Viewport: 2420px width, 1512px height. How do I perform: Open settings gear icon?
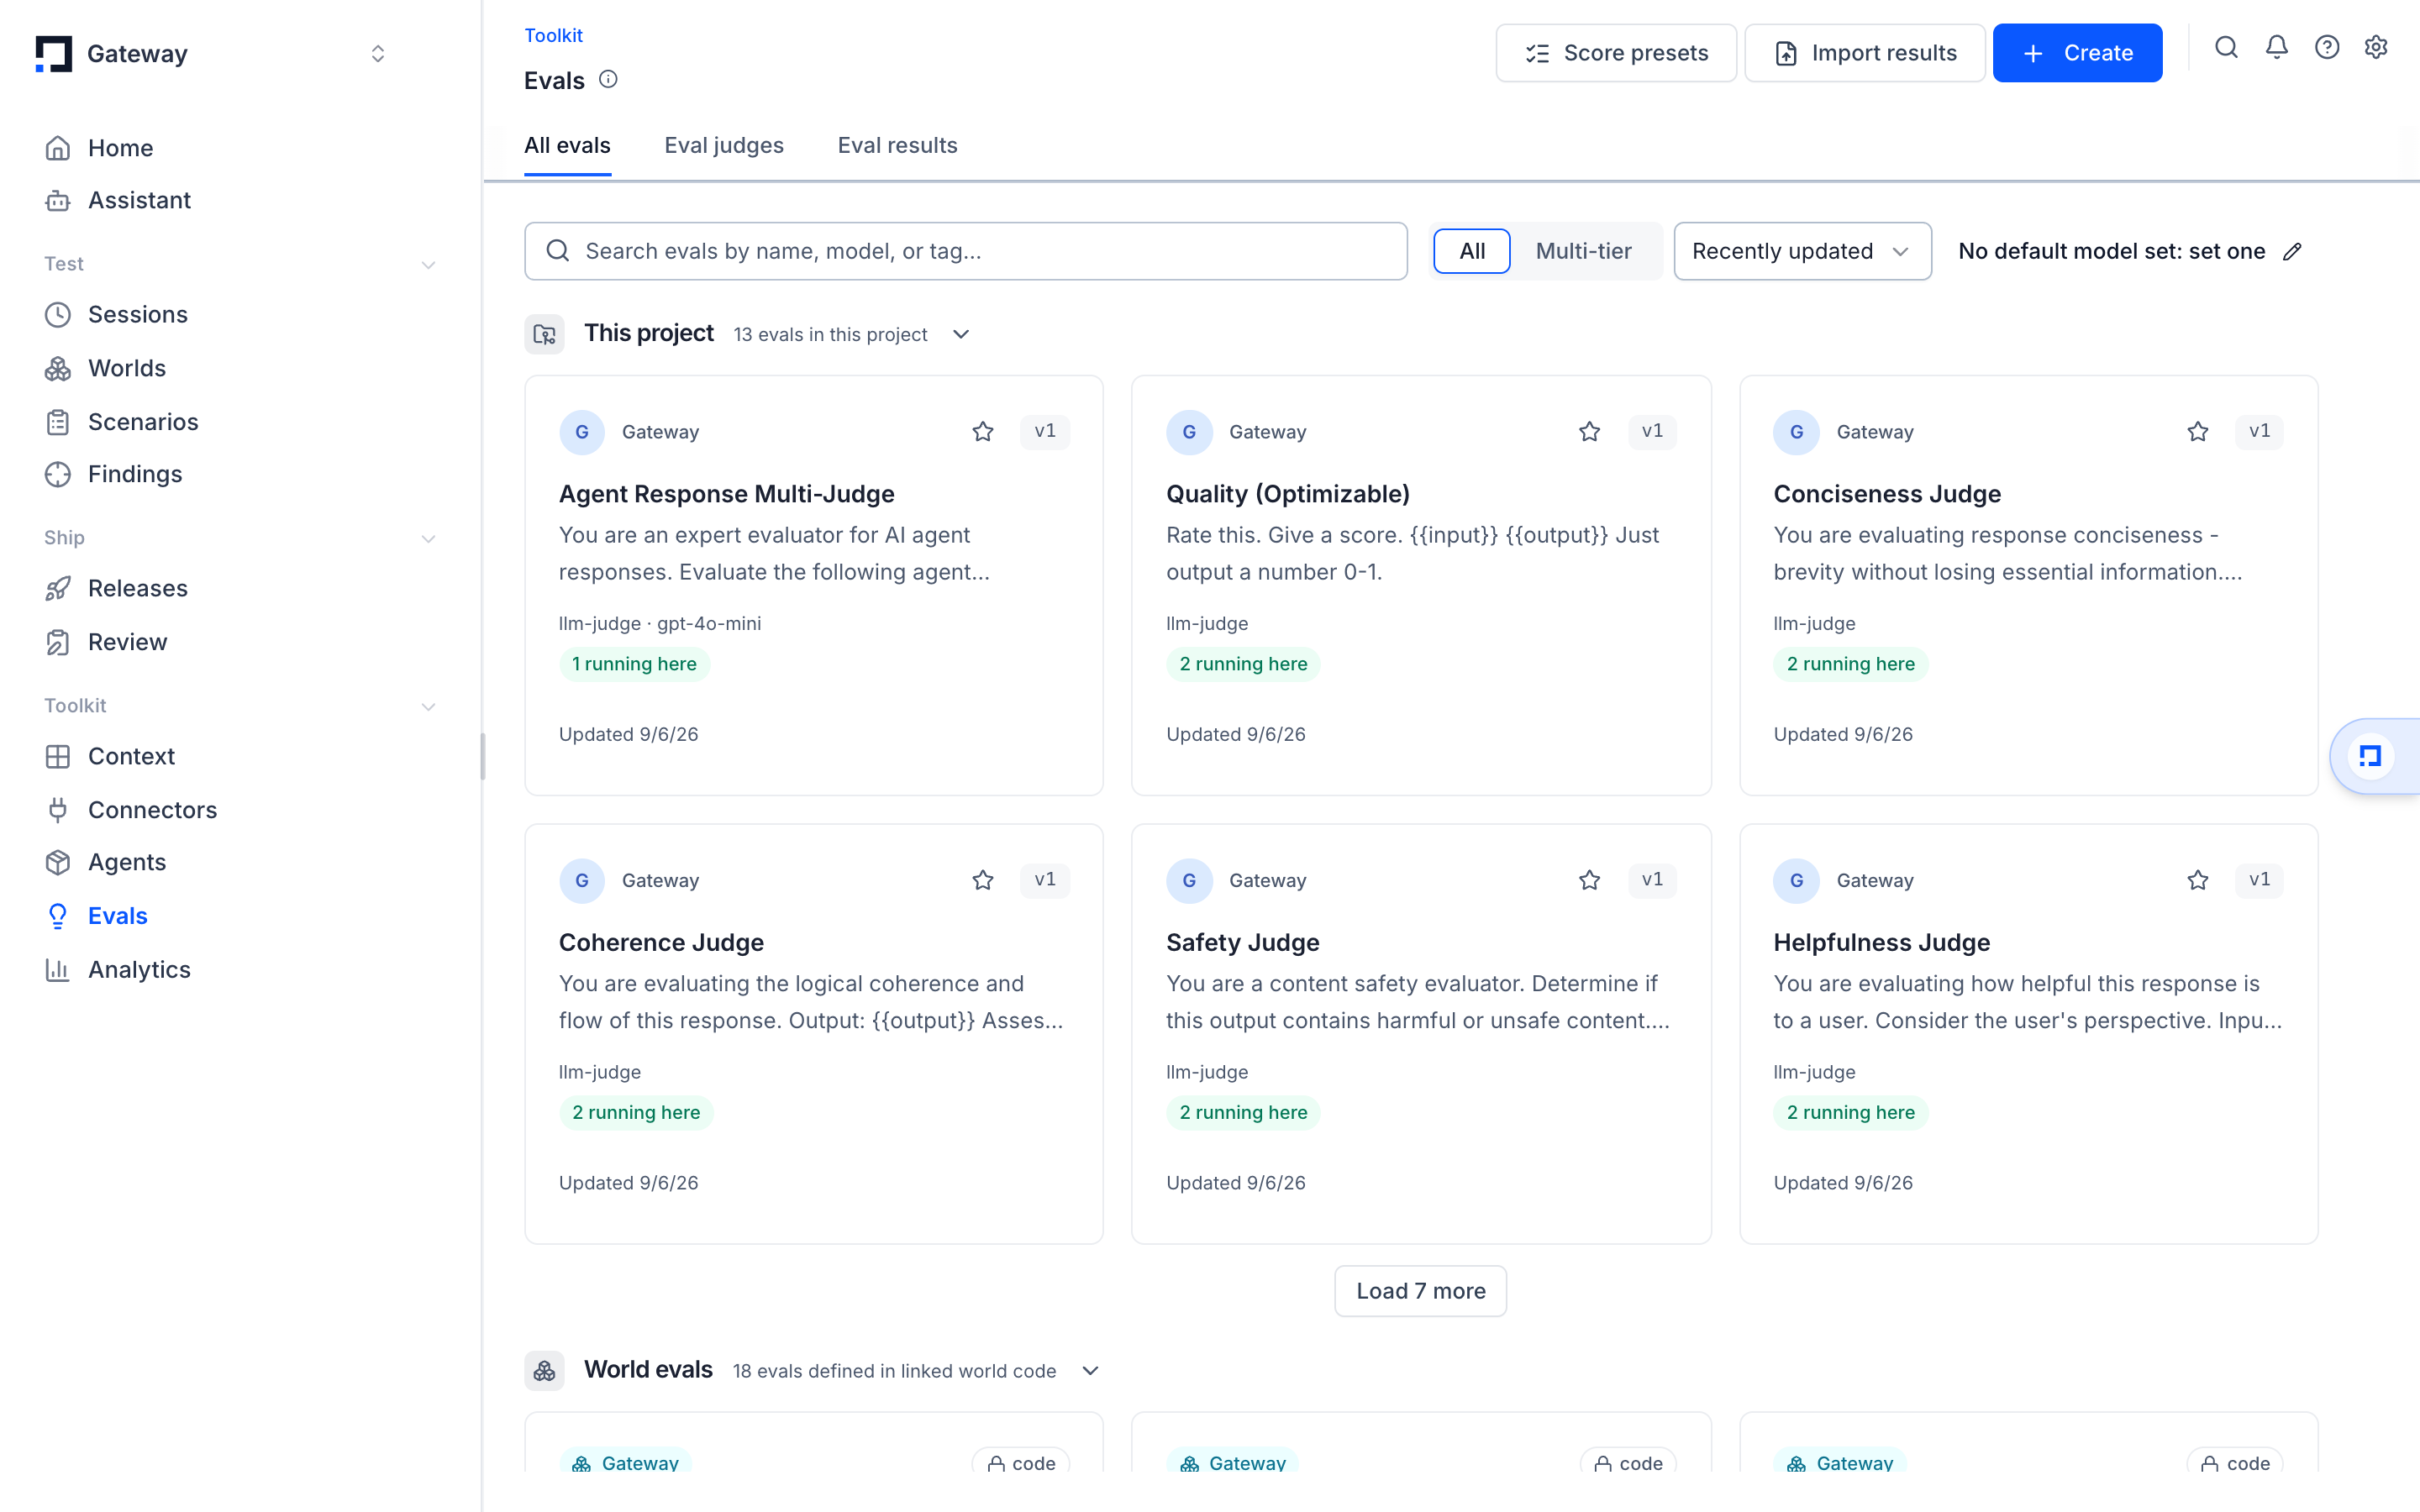click(x=2376, y=48)
